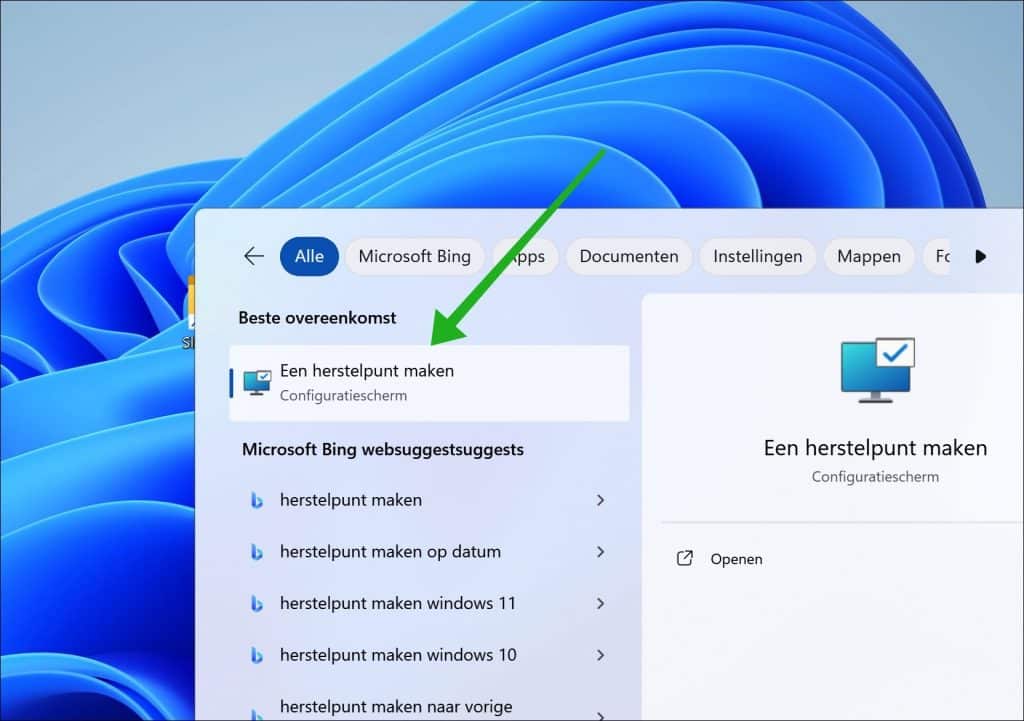The image size is (1024, 721).
Task: Show more filters with the right arrow
Action: tap(980, 257)
